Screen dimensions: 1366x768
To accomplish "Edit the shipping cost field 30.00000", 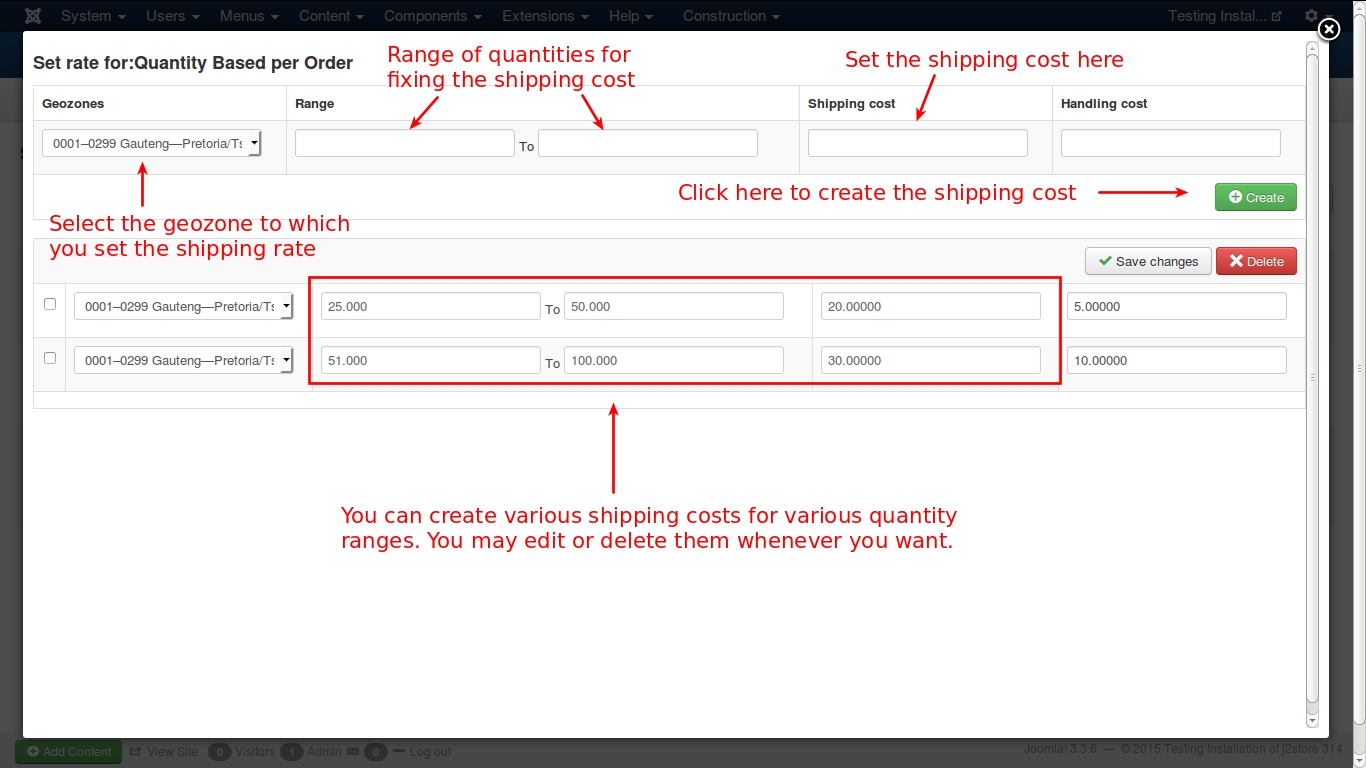I will click(931, 360).
